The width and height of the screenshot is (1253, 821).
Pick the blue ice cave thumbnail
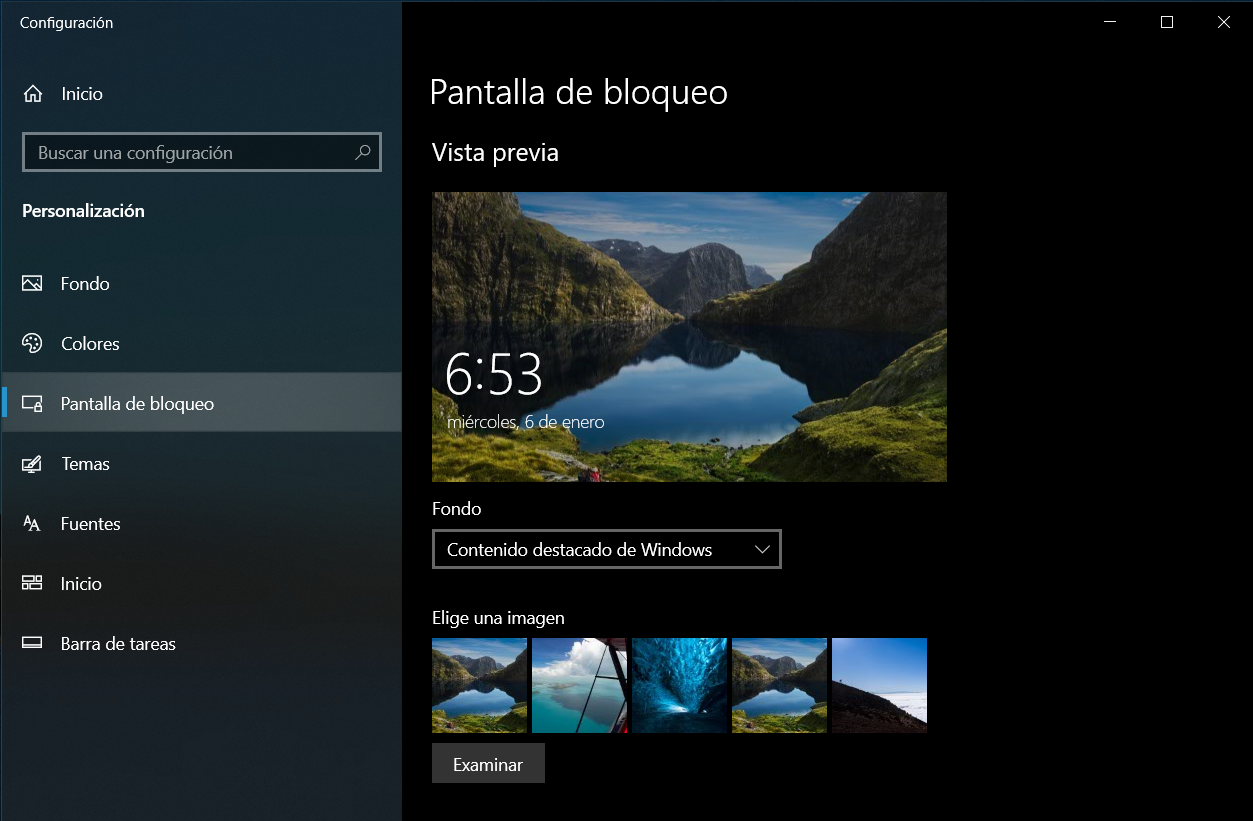[x=679, y=685]
